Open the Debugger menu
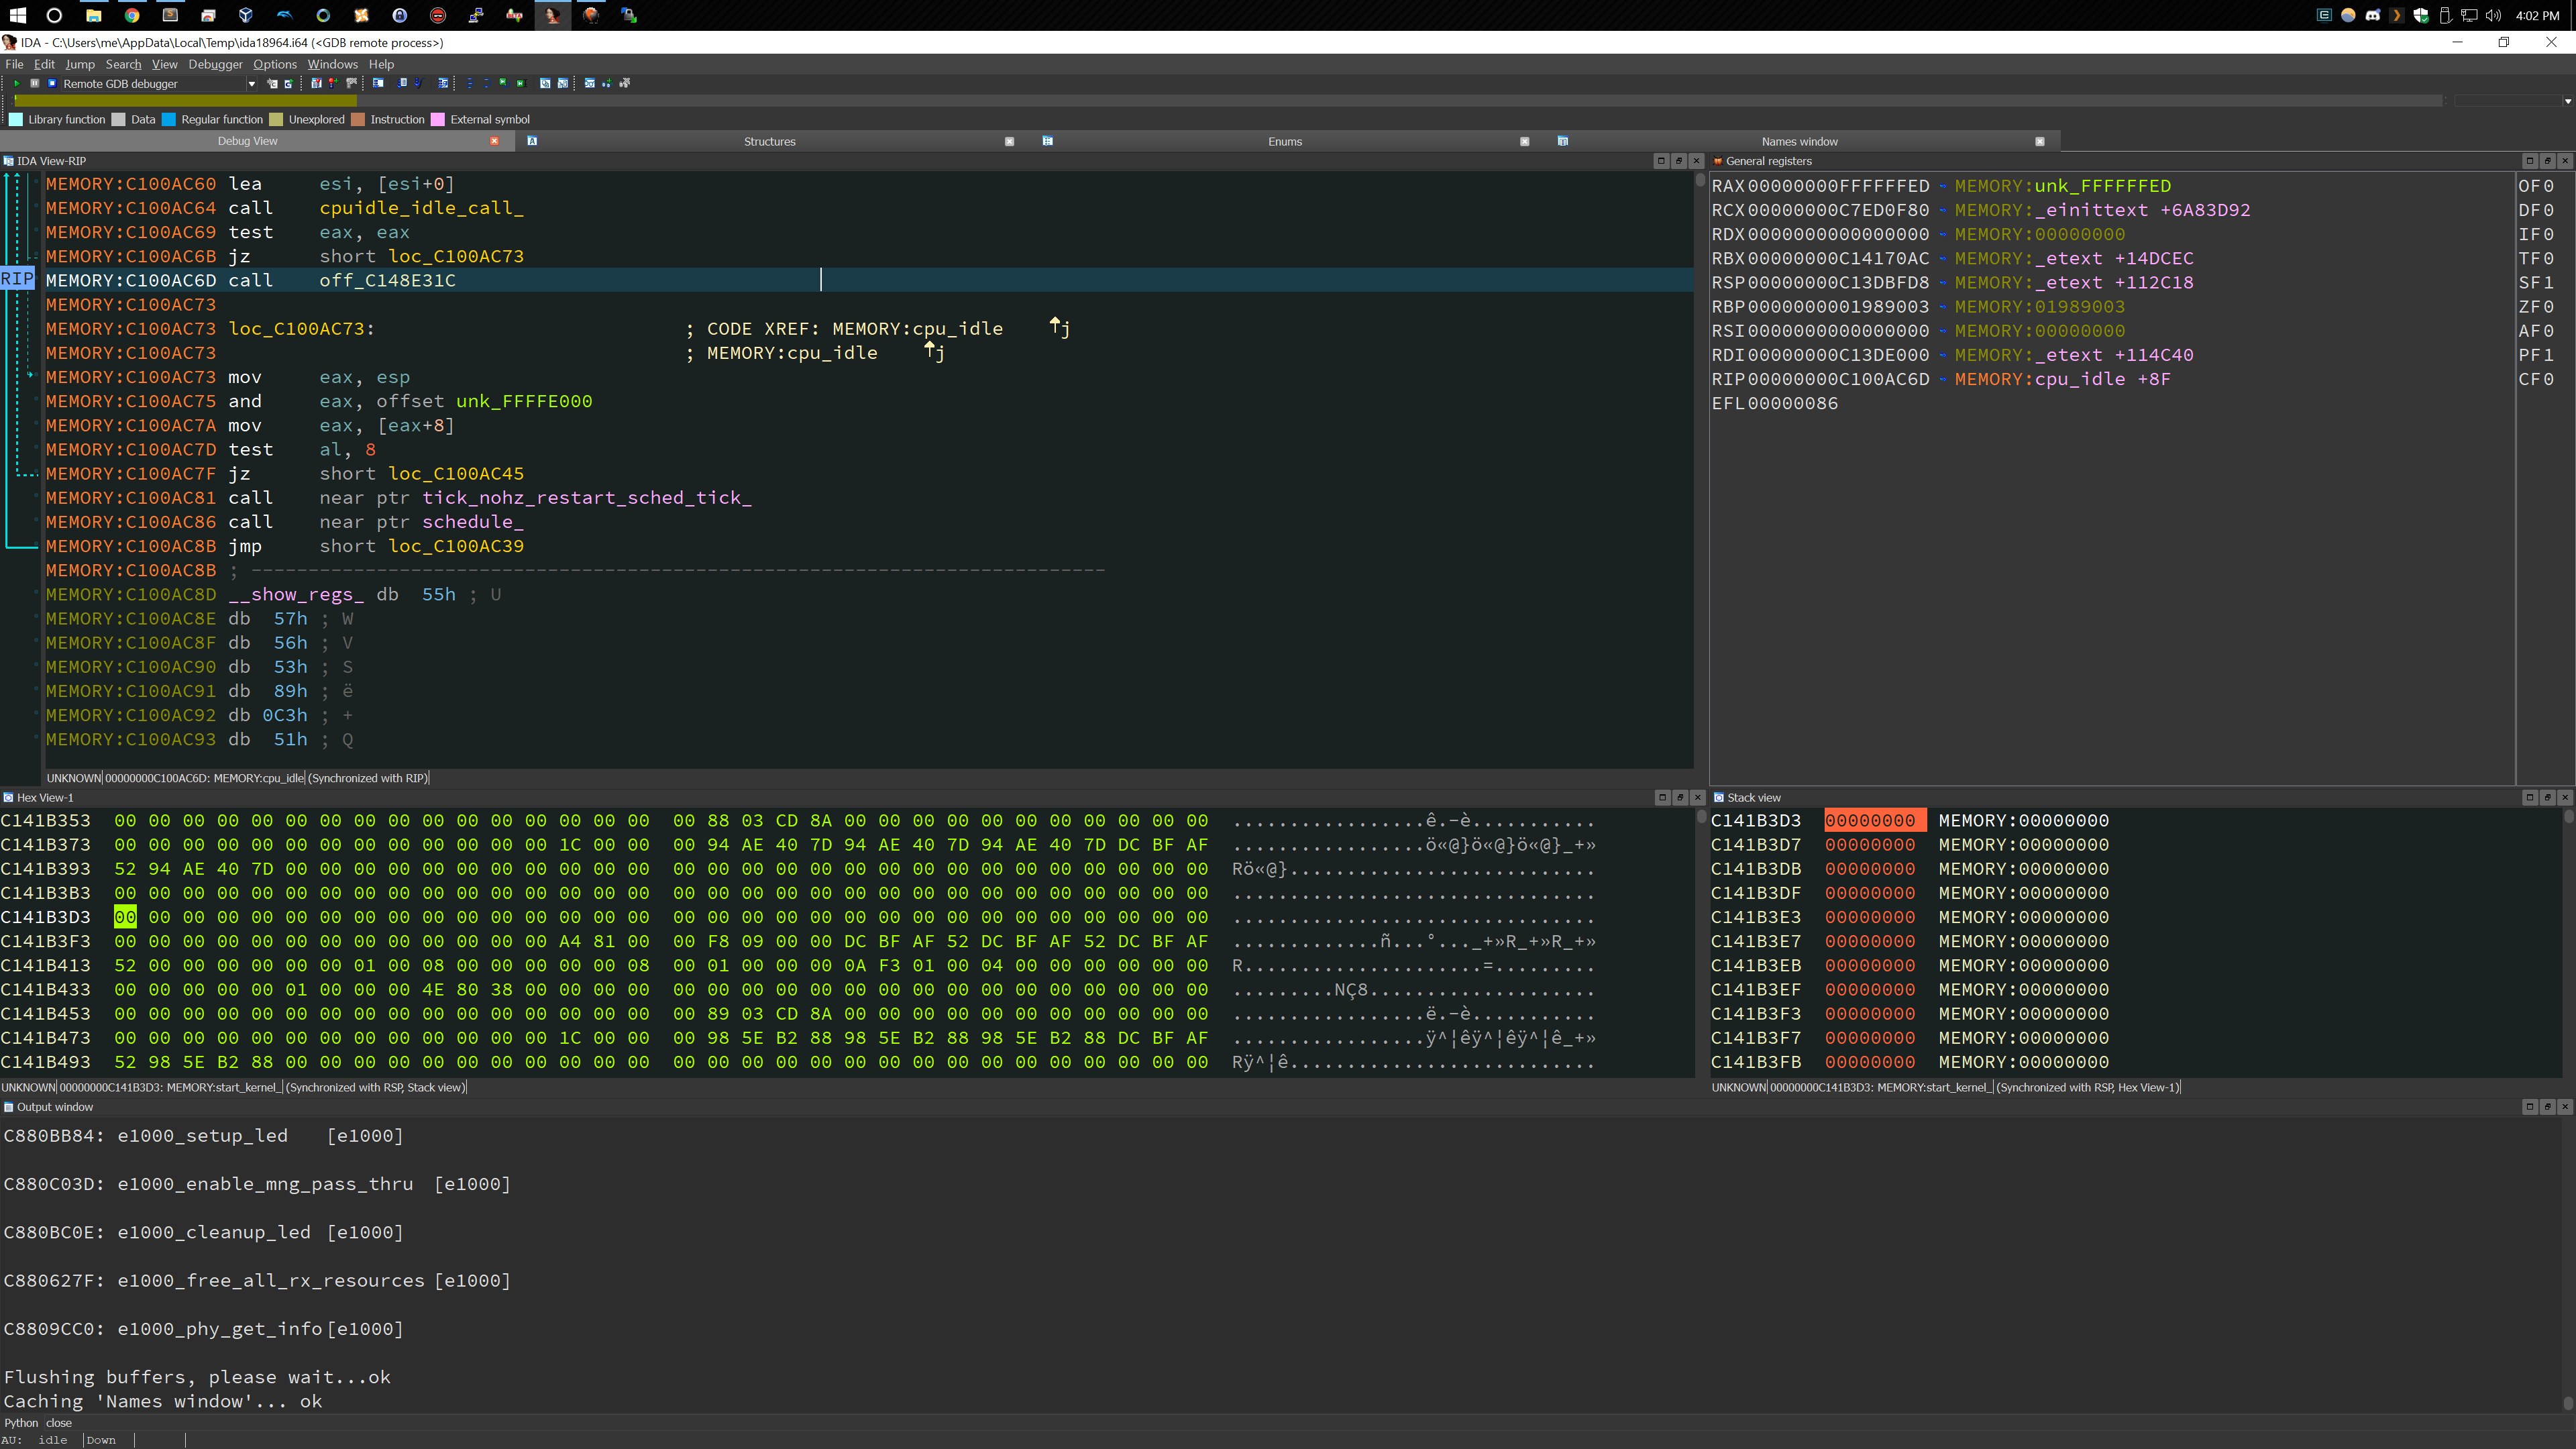Screen dimensions: 2576x1449 (x=215, y=64)
